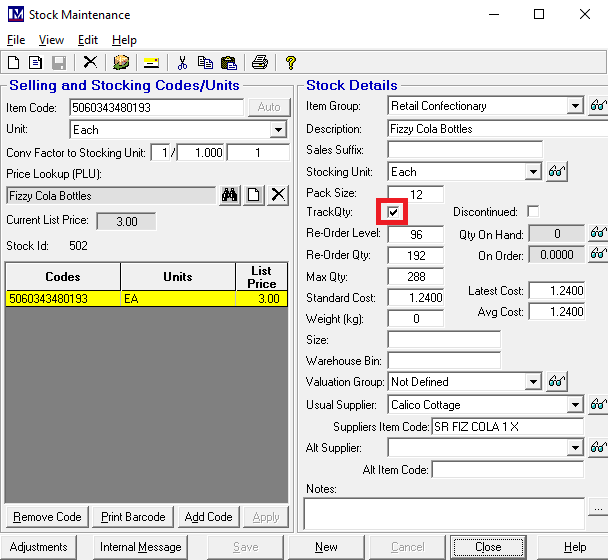Look up Item Group with its binoculars icon
608x560 pixels.
(x=598, y=106)
